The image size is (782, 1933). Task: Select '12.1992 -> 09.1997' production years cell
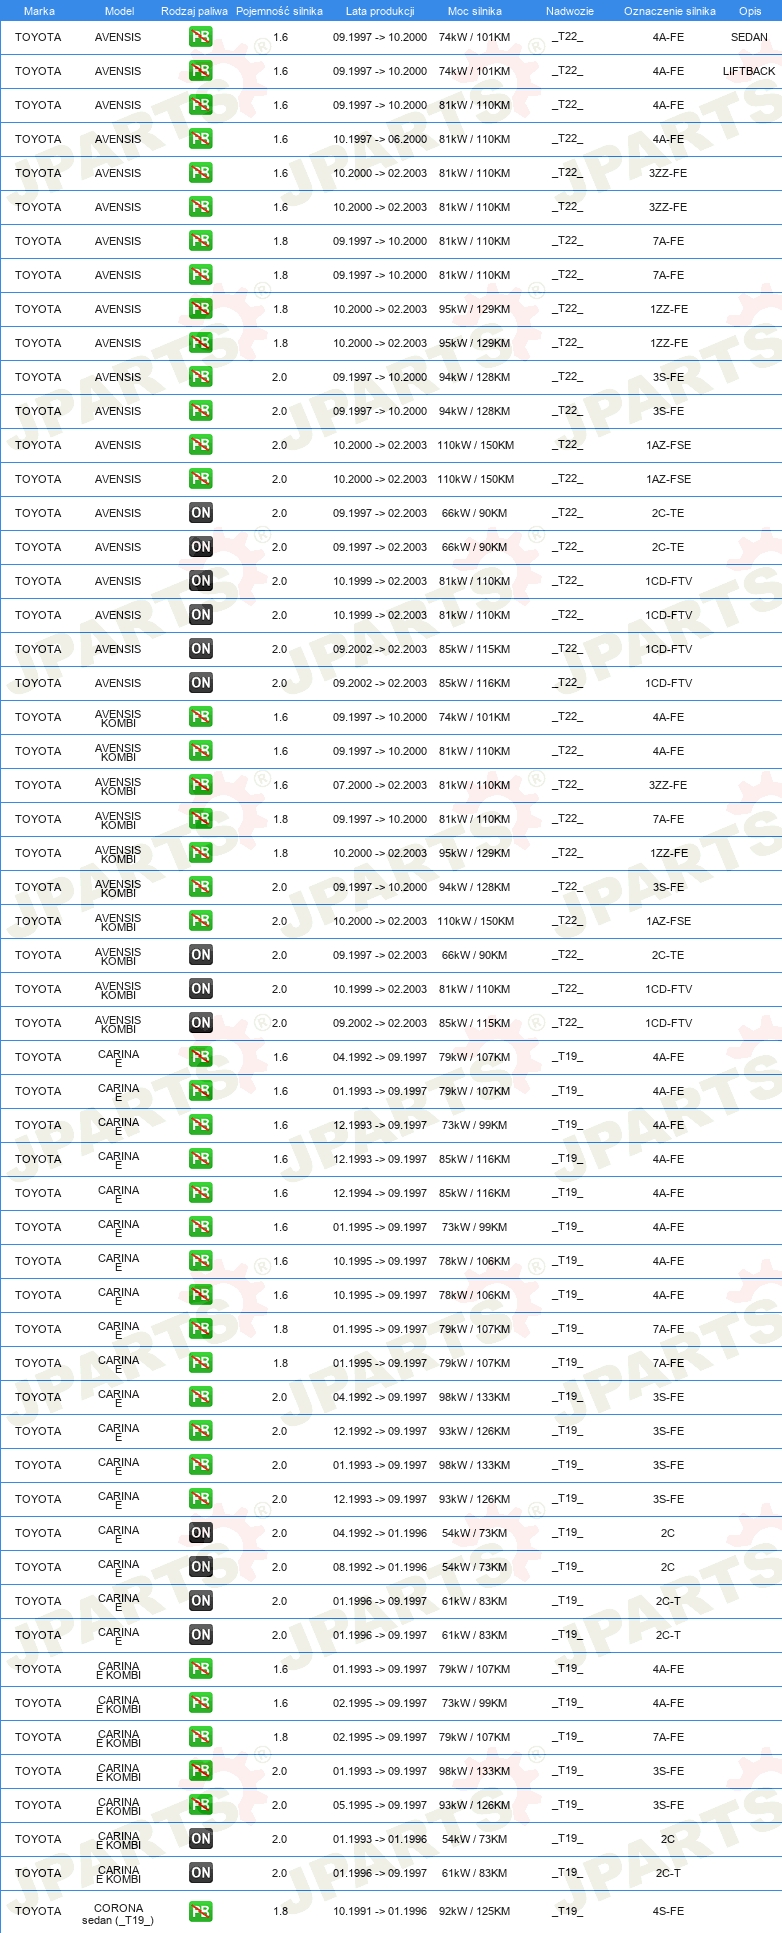380,1431
